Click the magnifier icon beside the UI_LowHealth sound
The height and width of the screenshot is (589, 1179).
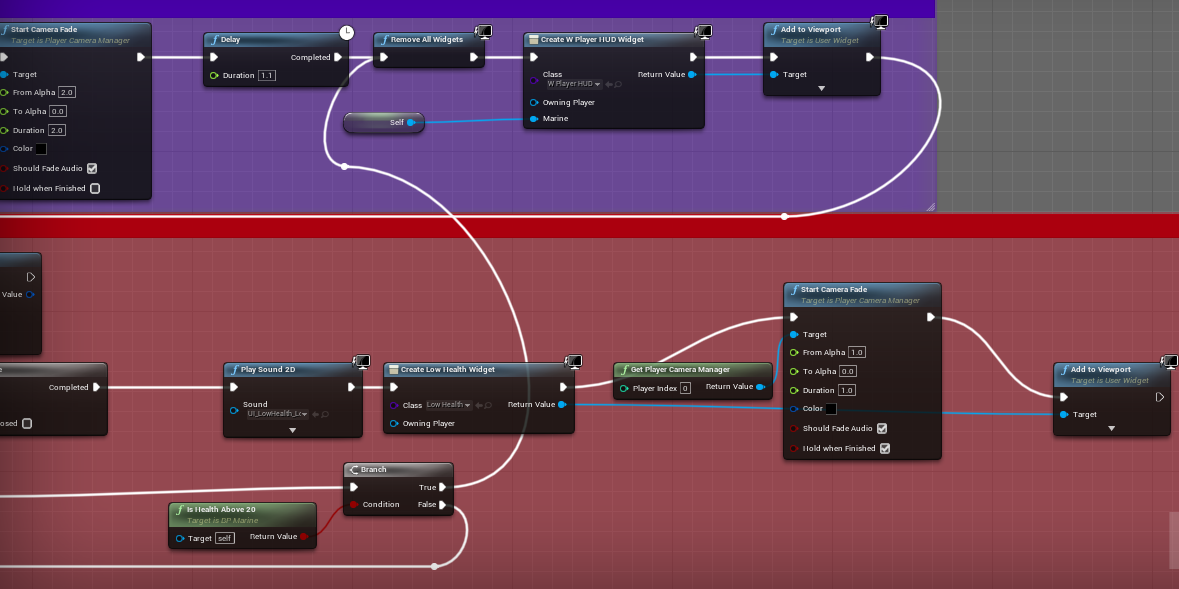(x=326, y=414)
